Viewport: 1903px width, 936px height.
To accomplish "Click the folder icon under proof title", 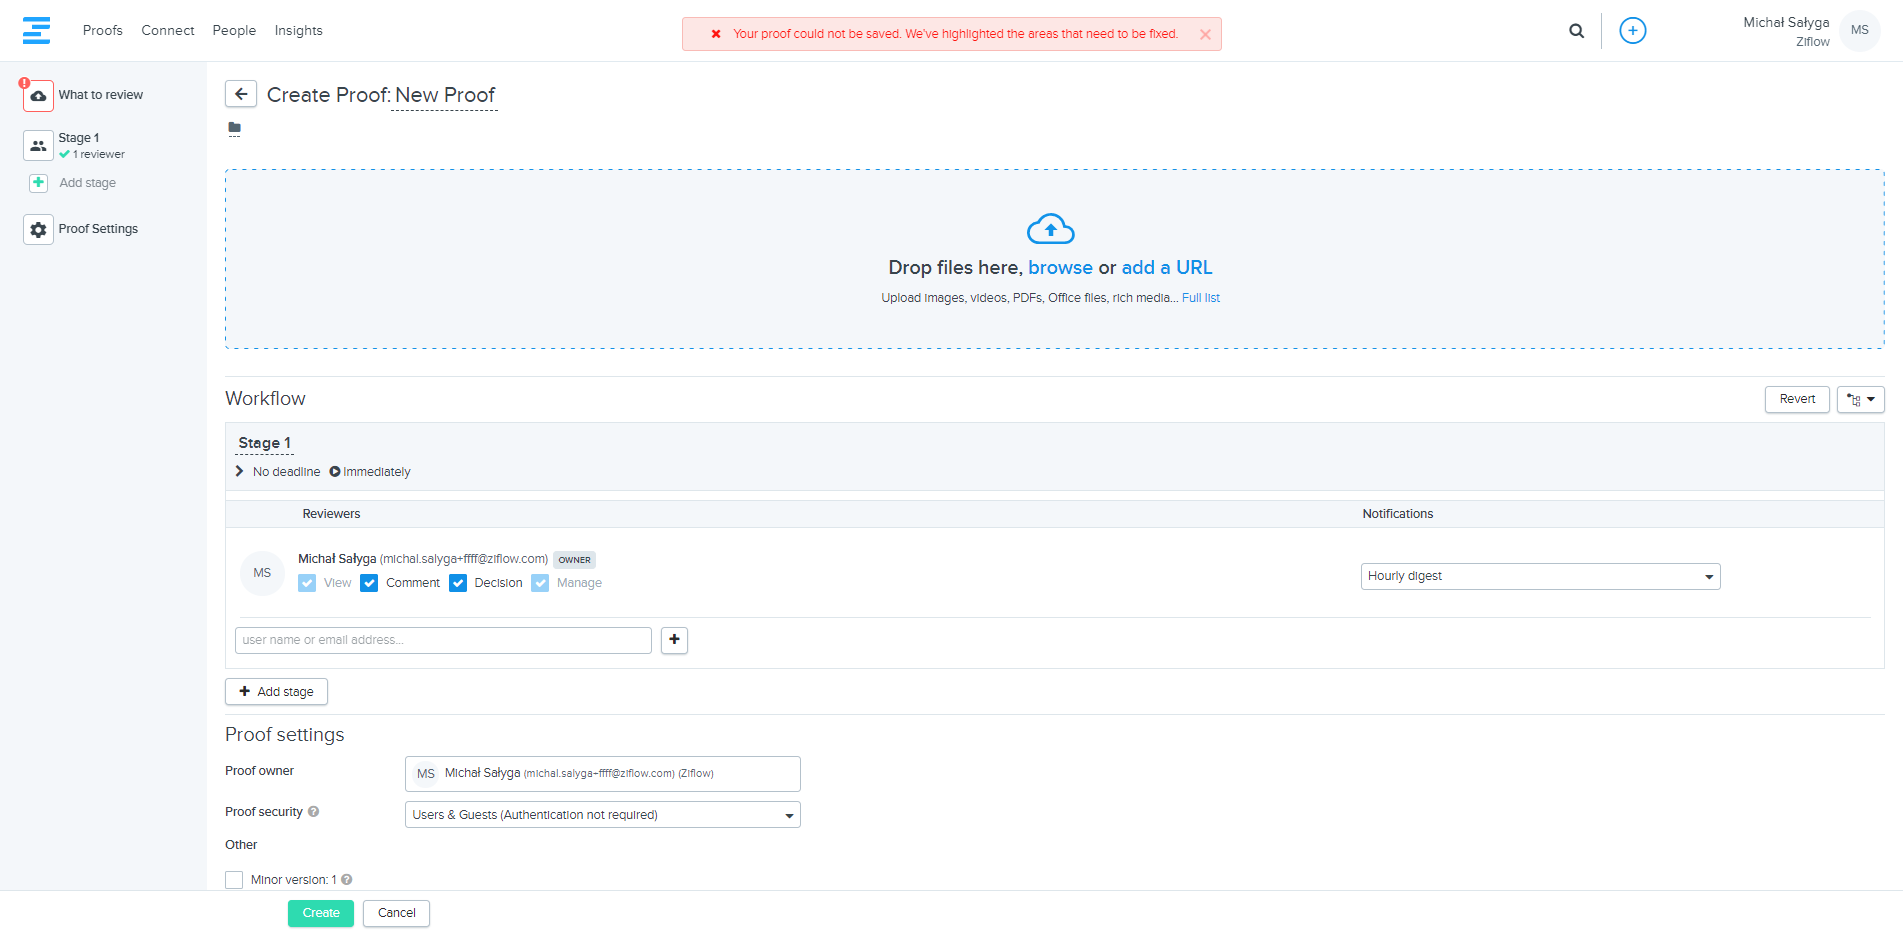I will click(x=234, y=128).
